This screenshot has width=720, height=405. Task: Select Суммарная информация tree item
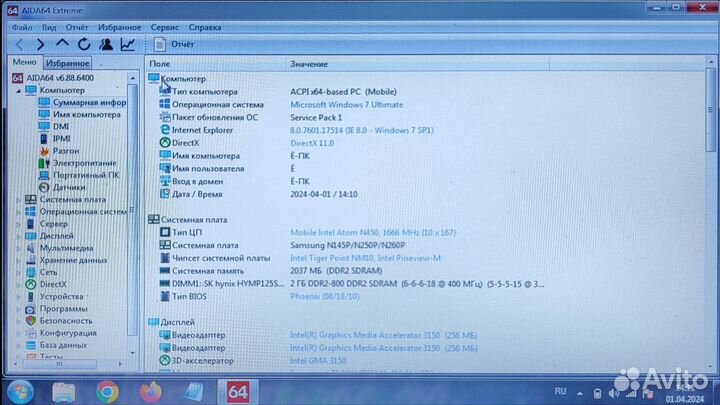coord(89,102)
